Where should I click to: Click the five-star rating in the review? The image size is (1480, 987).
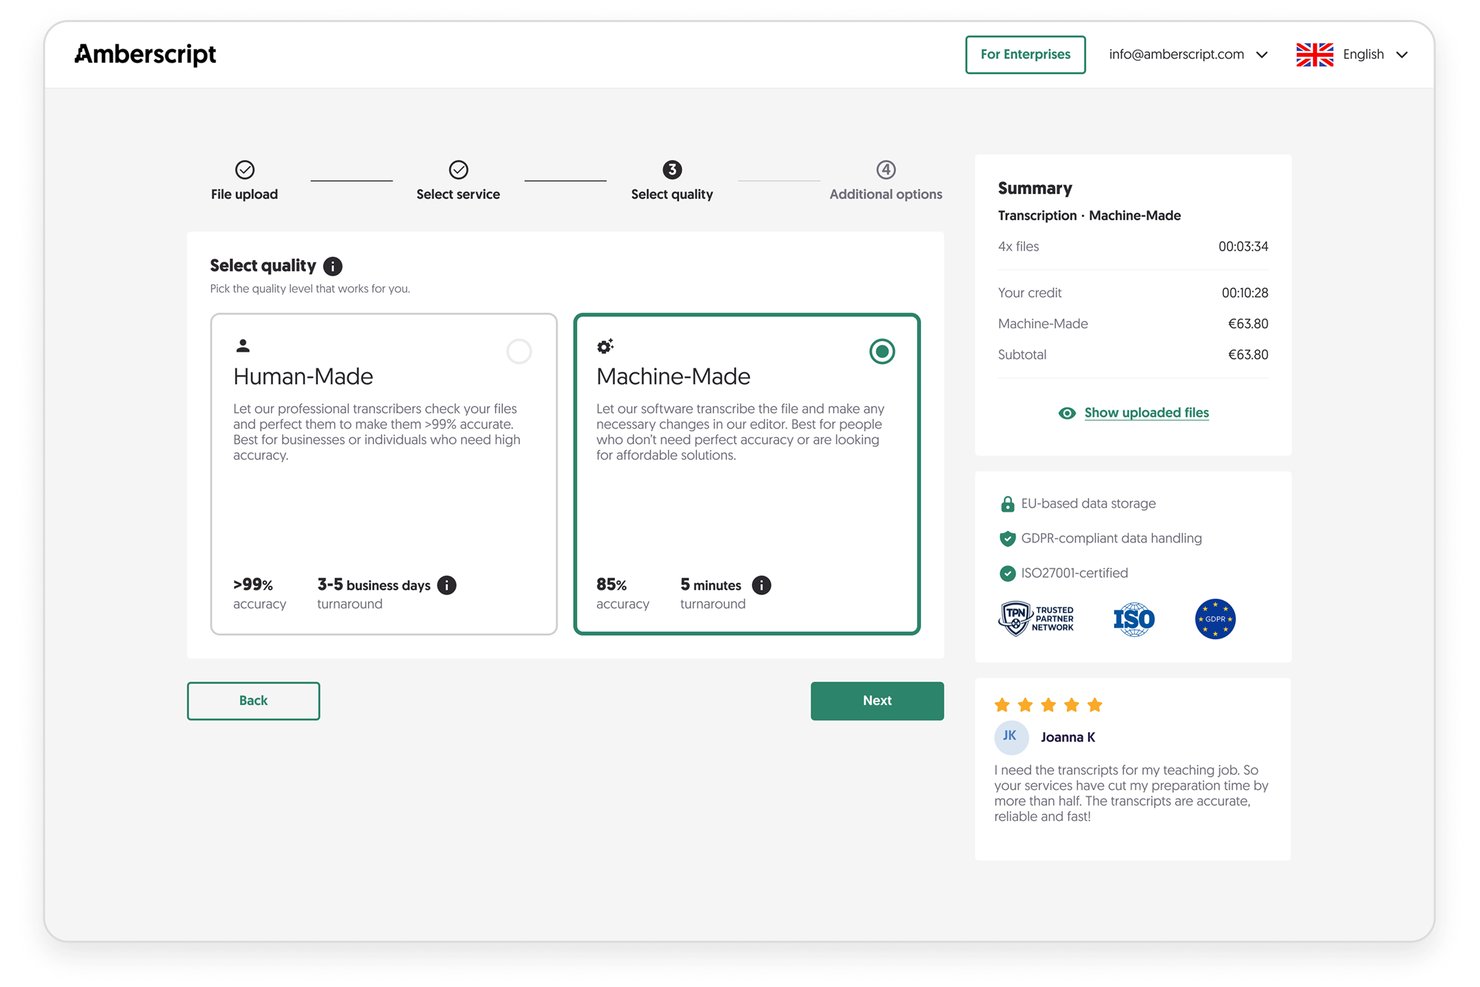click(1048, 705)
